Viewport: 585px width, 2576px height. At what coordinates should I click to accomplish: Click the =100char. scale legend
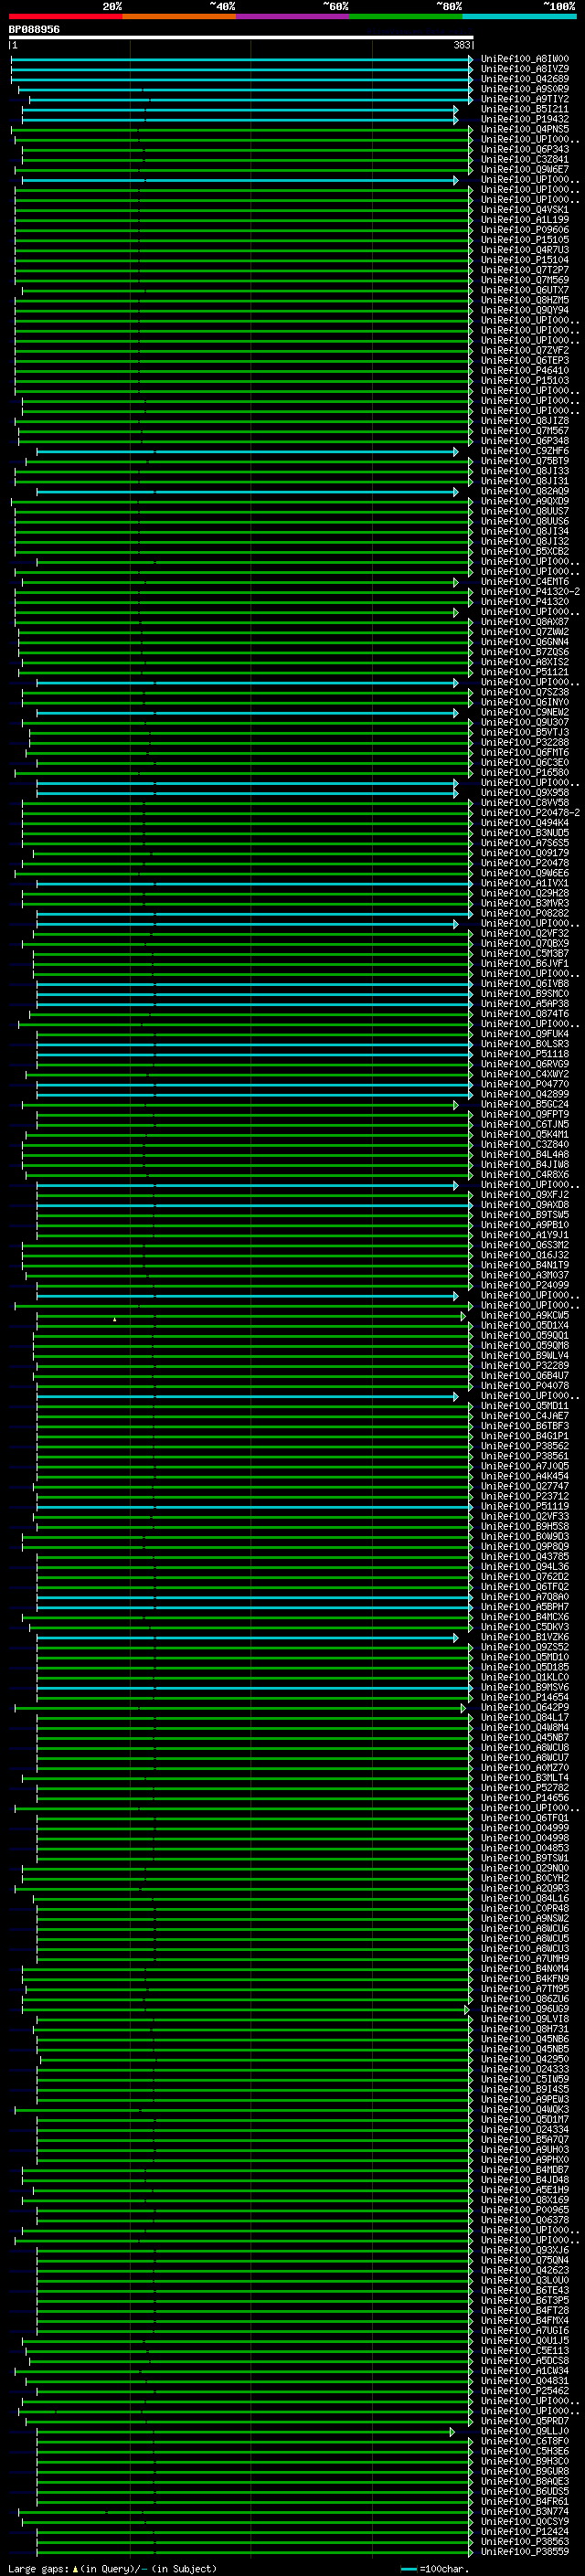point(436,2569)
